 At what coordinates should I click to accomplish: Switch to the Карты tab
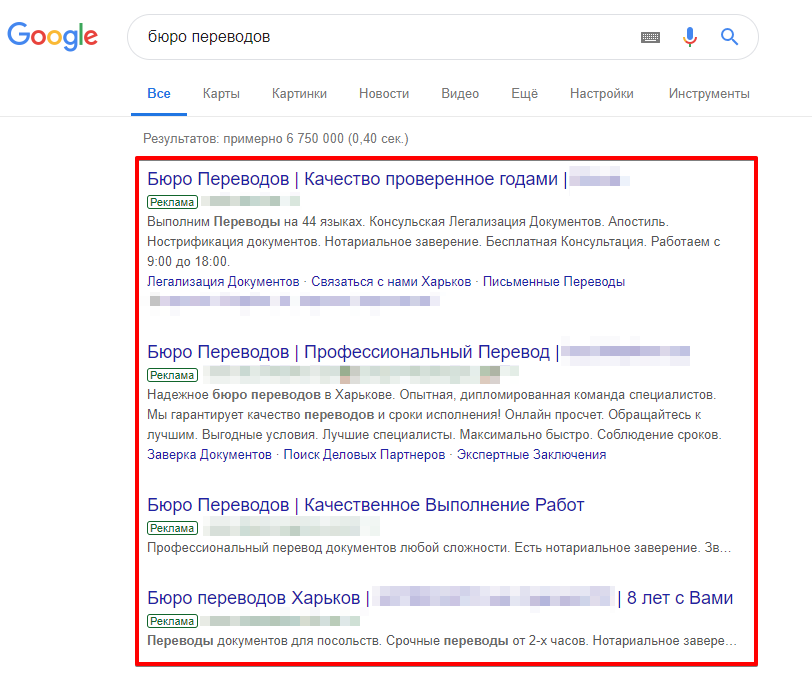(x=220, y=93)
